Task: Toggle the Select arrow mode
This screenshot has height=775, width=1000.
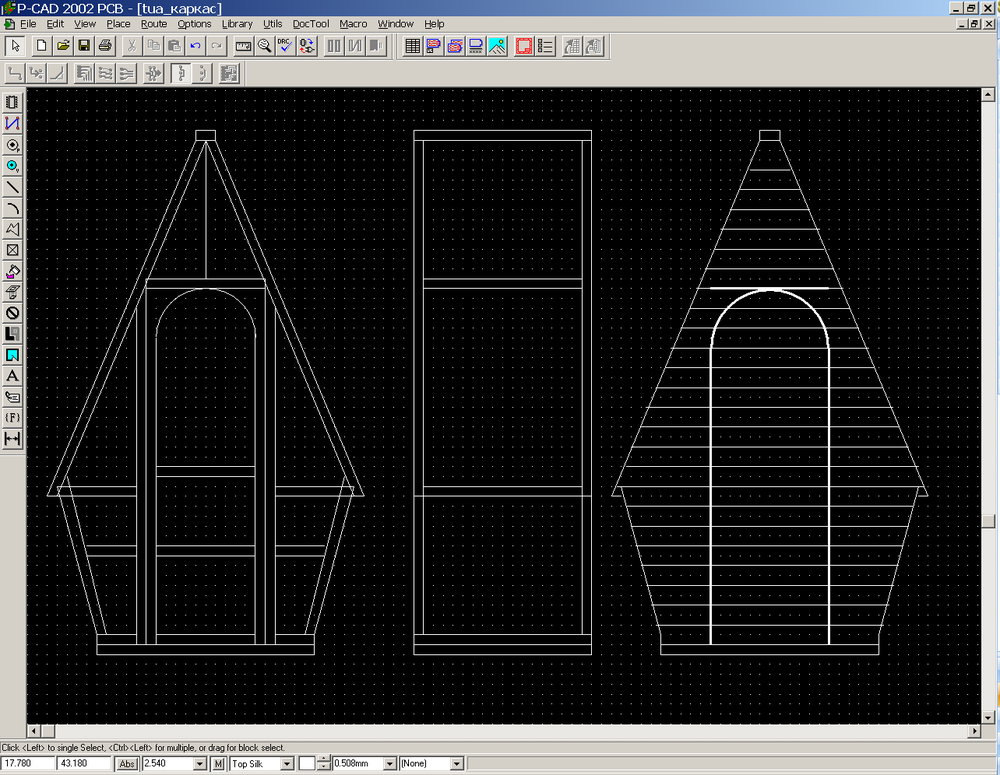Action: [14, 45]
